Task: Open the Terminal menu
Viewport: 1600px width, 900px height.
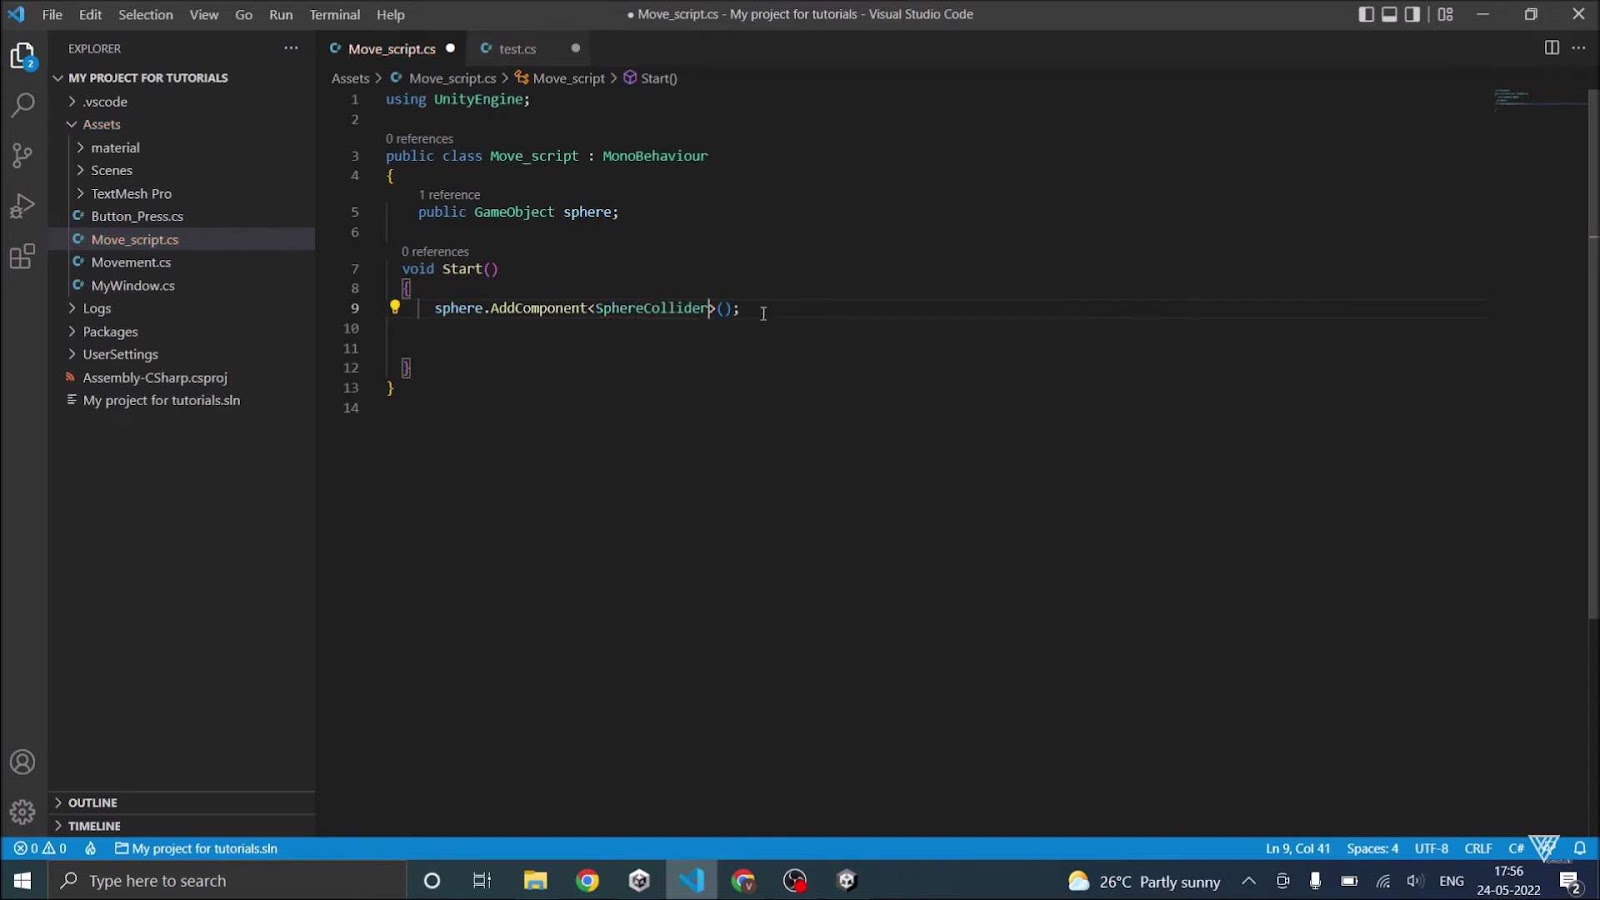Action: [334, 14]
